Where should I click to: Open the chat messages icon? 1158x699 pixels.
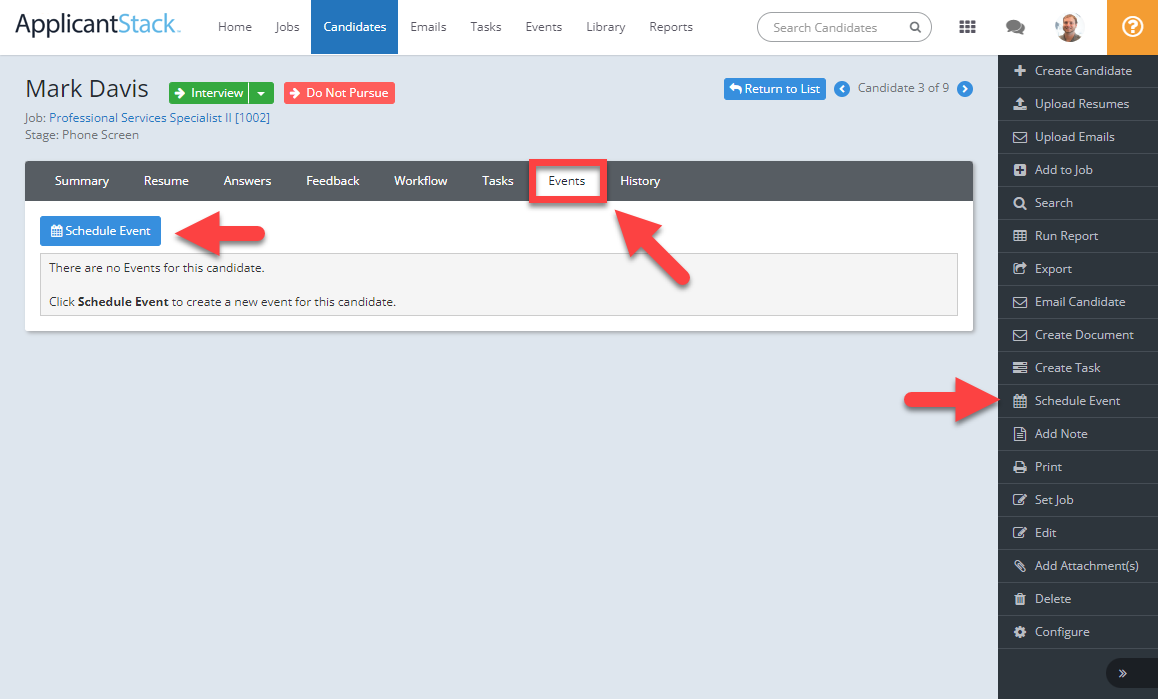[1014, 27]
